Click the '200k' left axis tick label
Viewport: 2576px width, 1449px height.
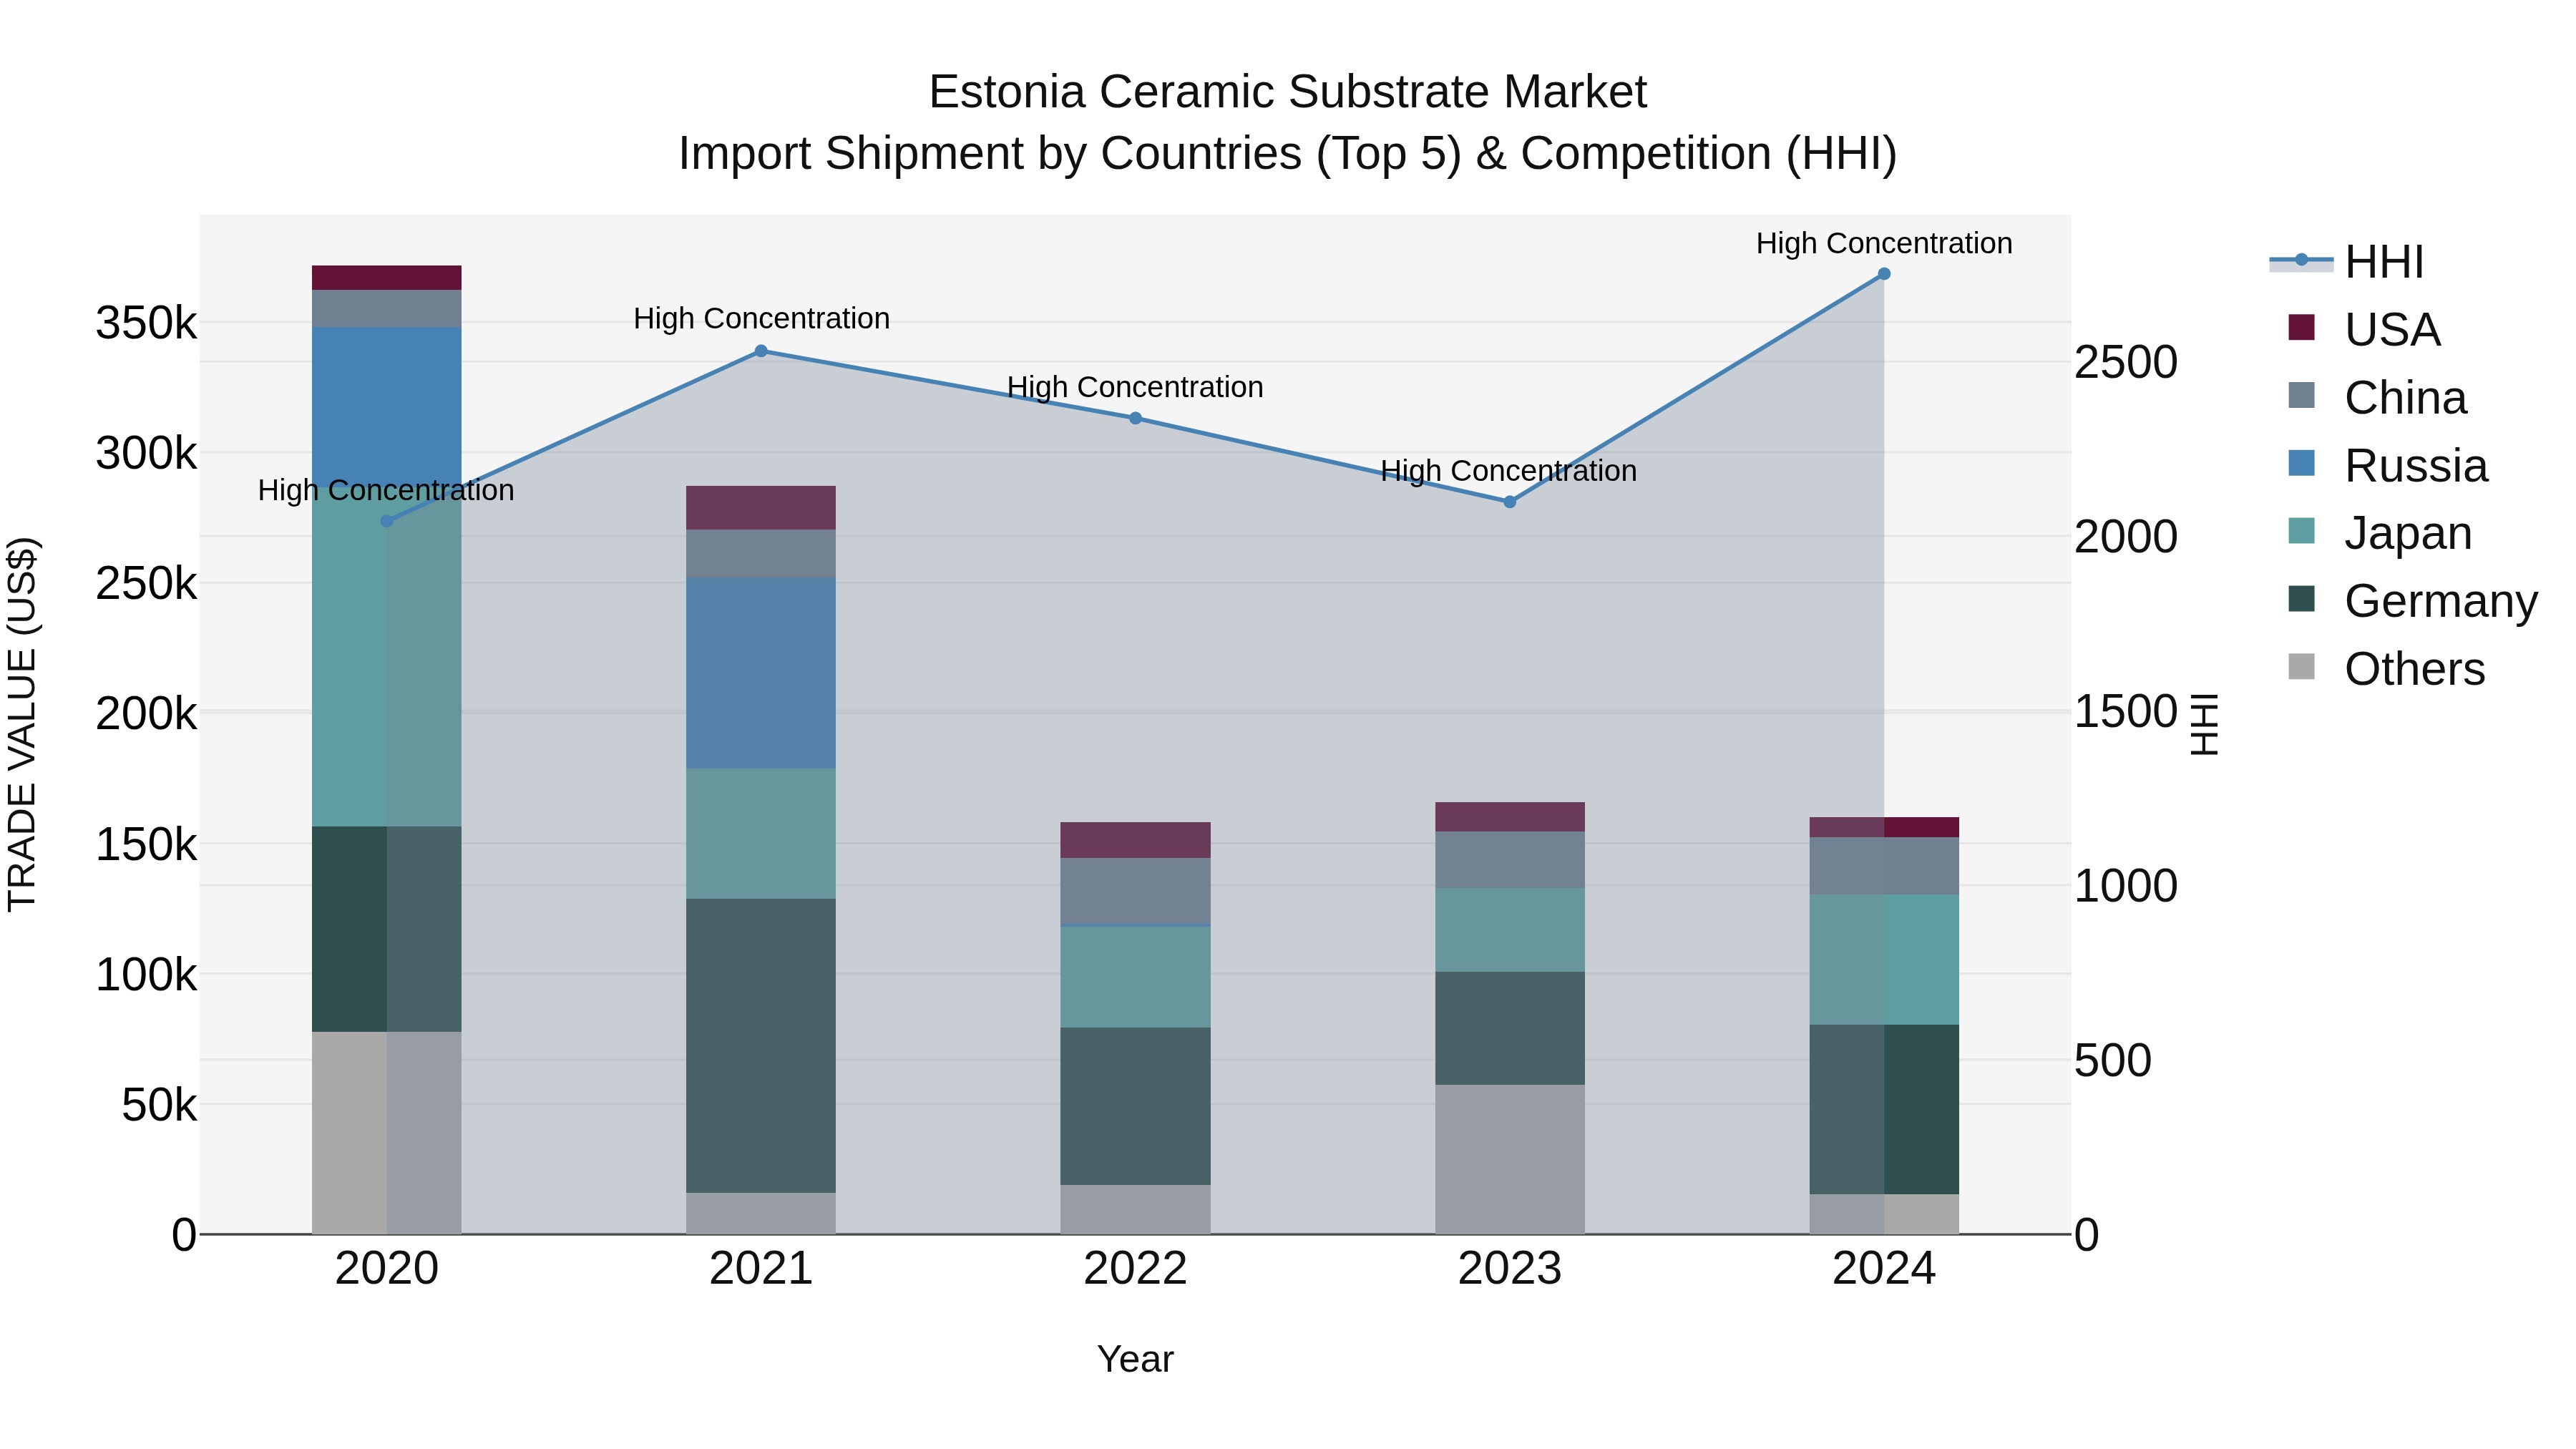click(146, 713)
